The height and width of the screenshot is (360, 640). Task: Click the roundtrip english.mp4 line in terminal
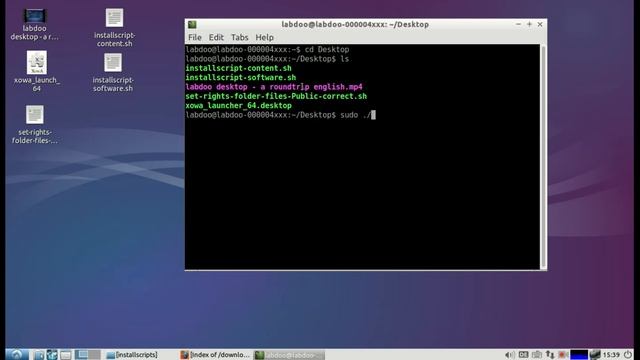(274, 87)
